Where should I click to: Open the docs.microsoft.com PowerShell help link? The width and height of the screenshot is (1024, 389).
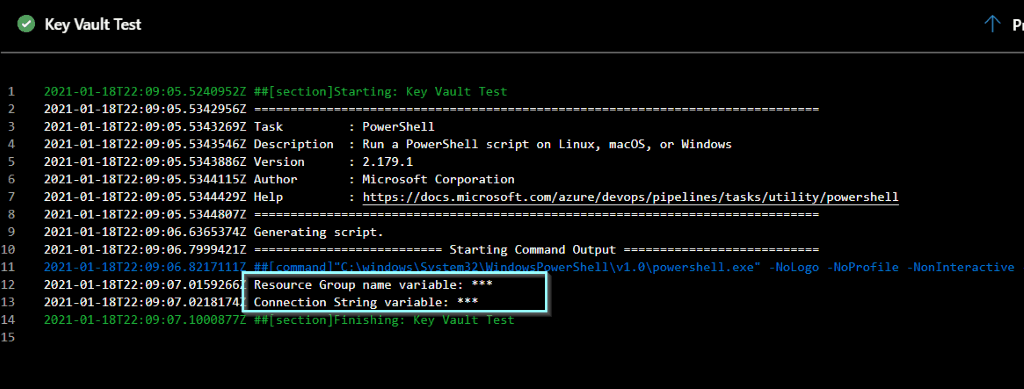click(631, 197)
